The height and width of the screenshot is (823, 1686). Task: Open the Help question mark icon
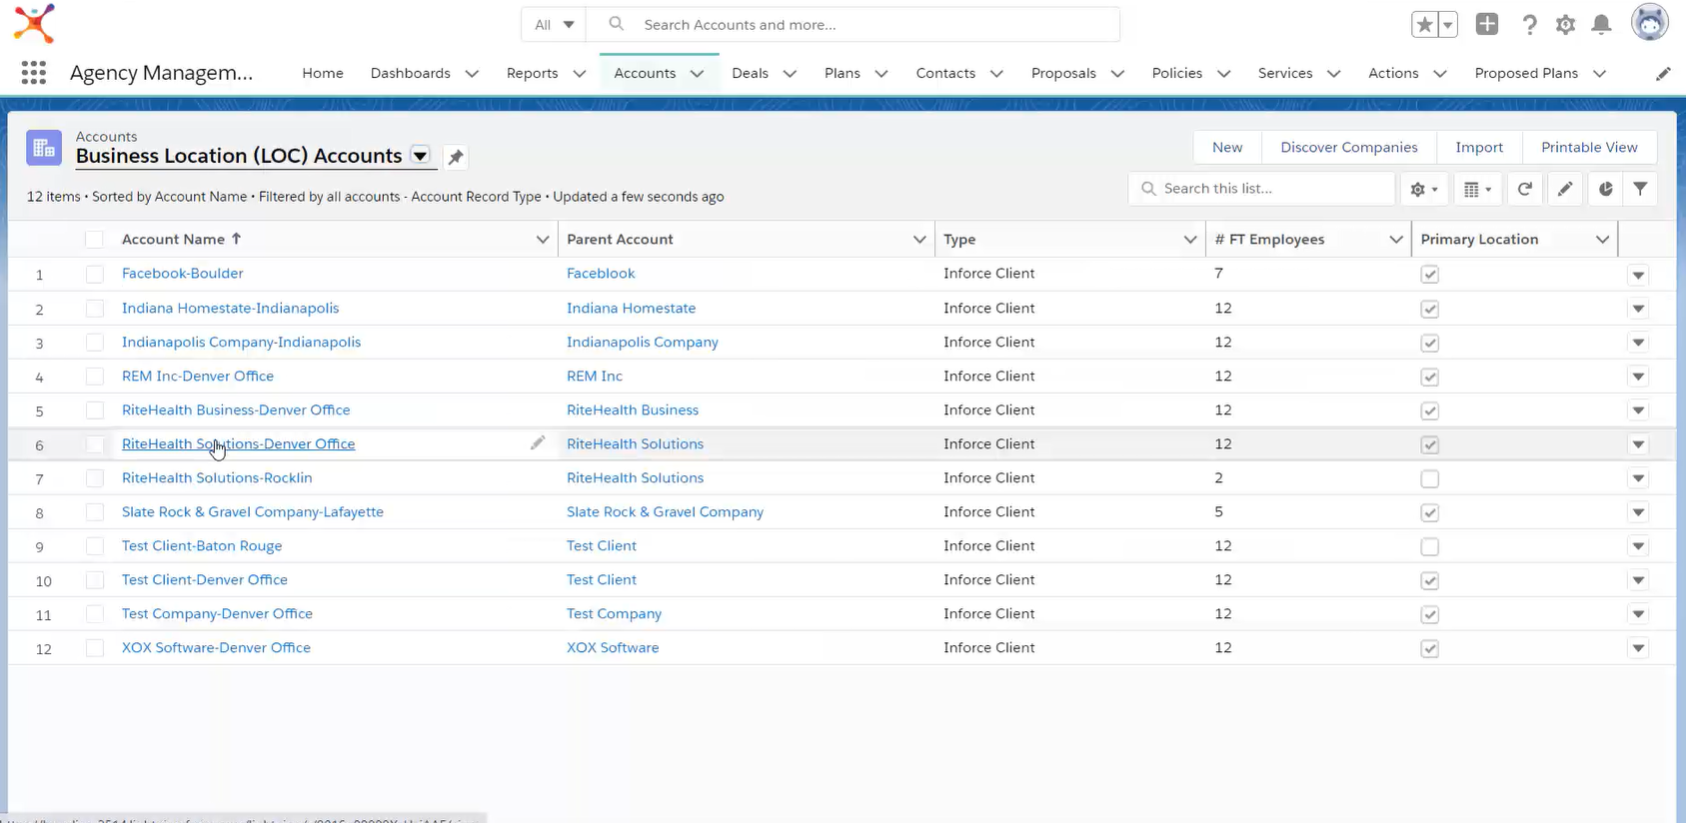click(1529, 25)
